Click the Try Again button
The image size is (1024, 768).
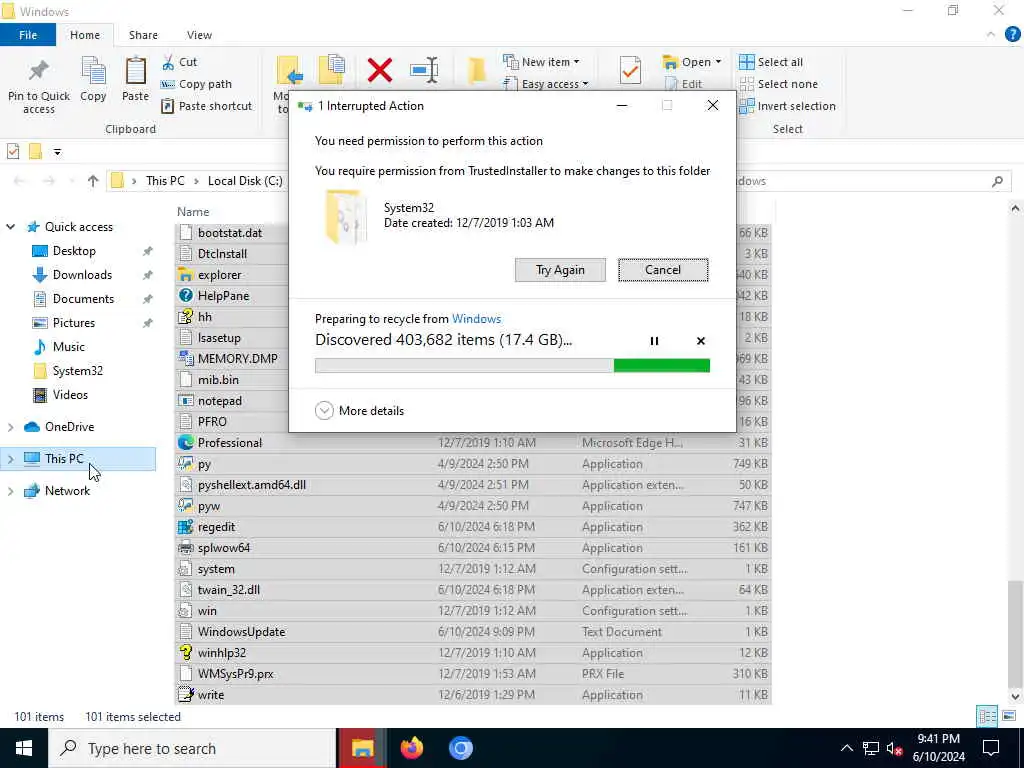pos(560,270)
